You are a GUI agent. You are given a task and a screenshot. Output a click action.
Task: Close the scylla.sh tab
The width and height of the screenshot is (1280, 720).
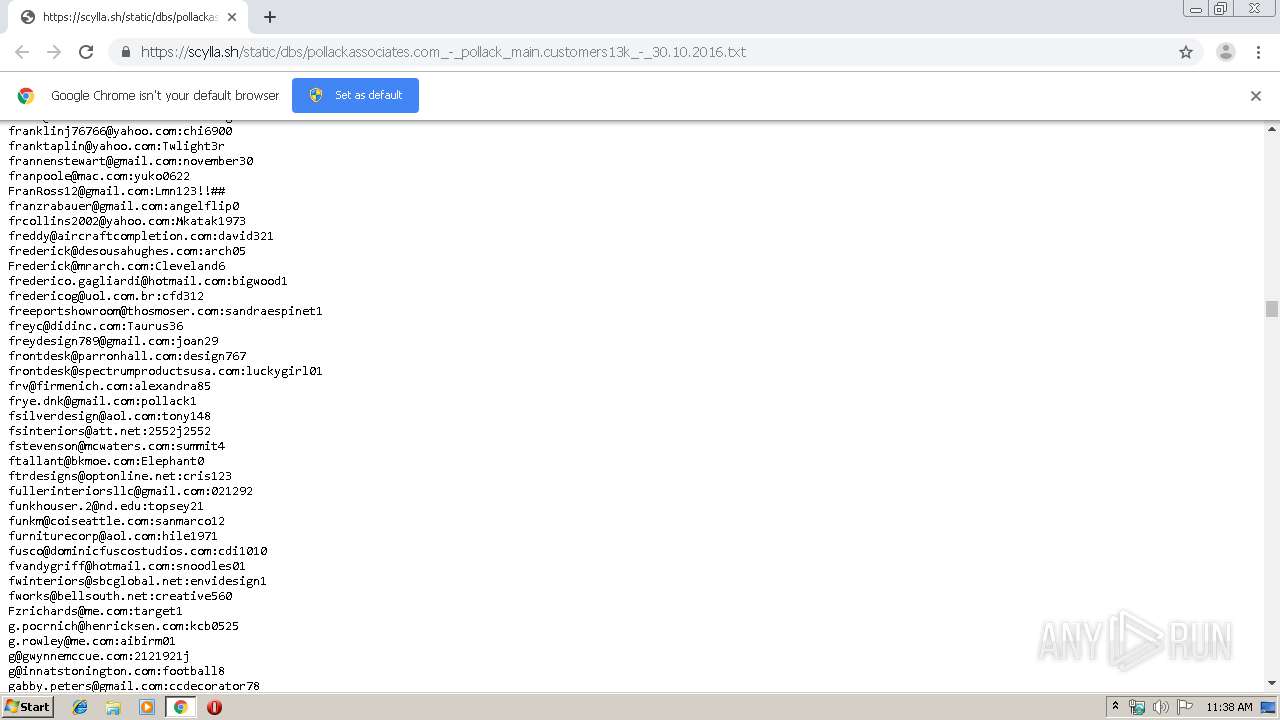tap(232, 17)
